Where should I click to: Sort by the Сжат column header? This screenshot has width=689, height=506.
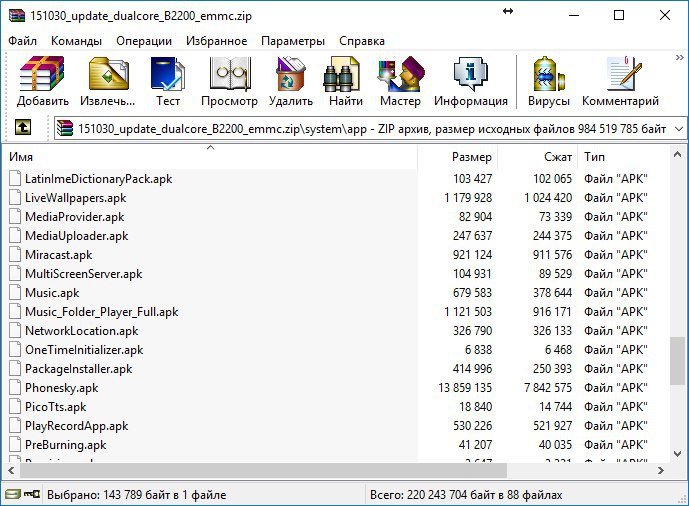[x=537, y=157]
